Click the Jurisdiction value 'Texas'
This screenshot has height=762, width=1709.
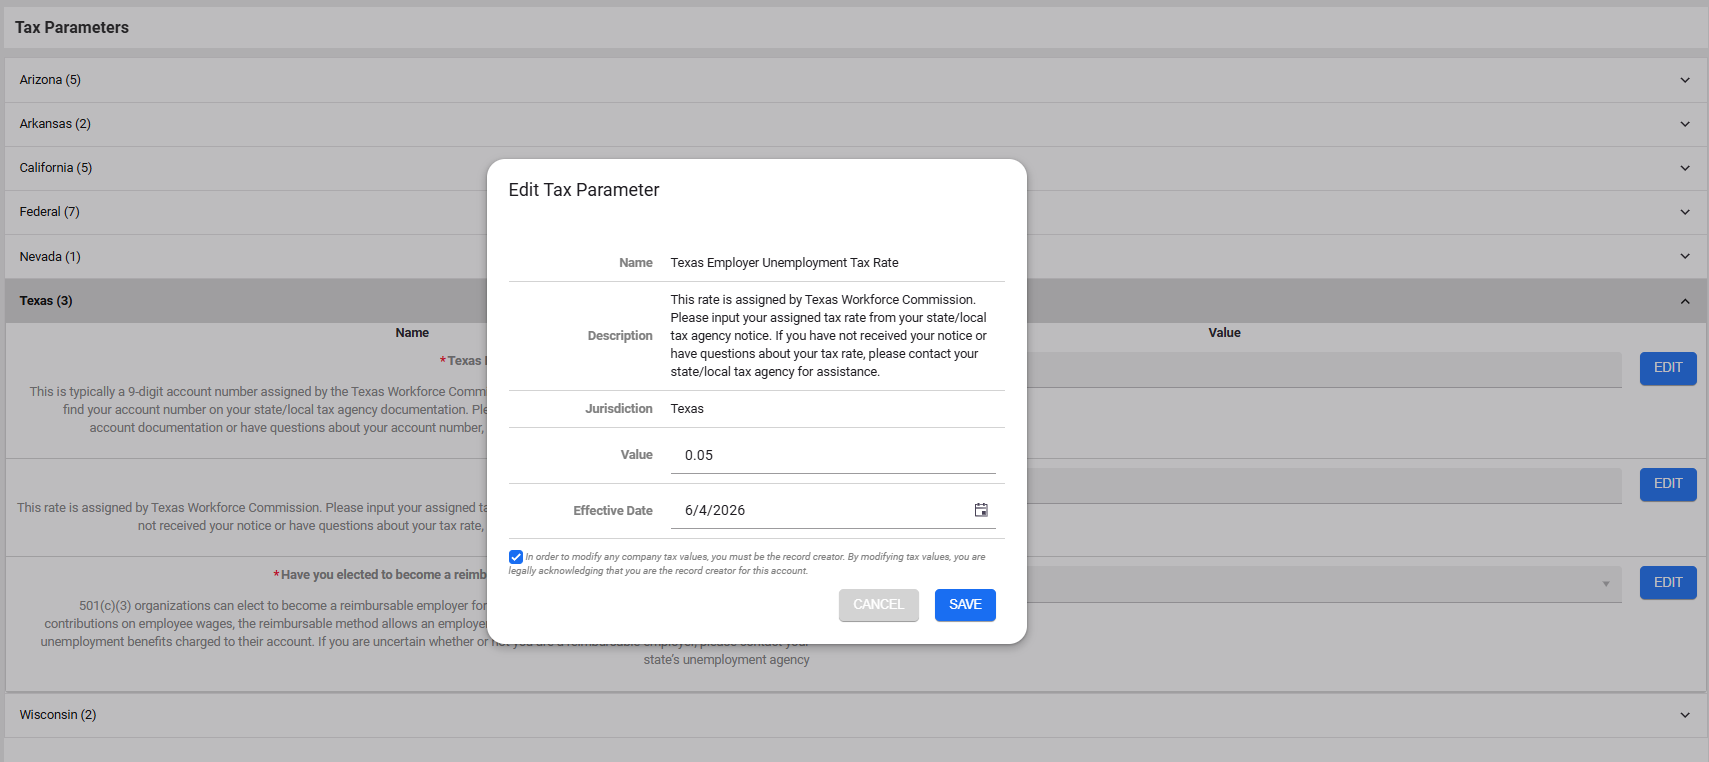[687, 409]
